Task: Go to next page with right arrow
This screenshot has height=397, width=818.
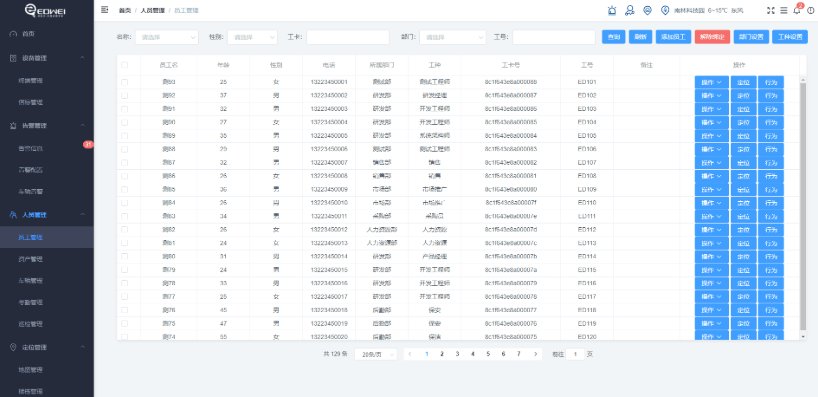Action: [x=535, y=354]
